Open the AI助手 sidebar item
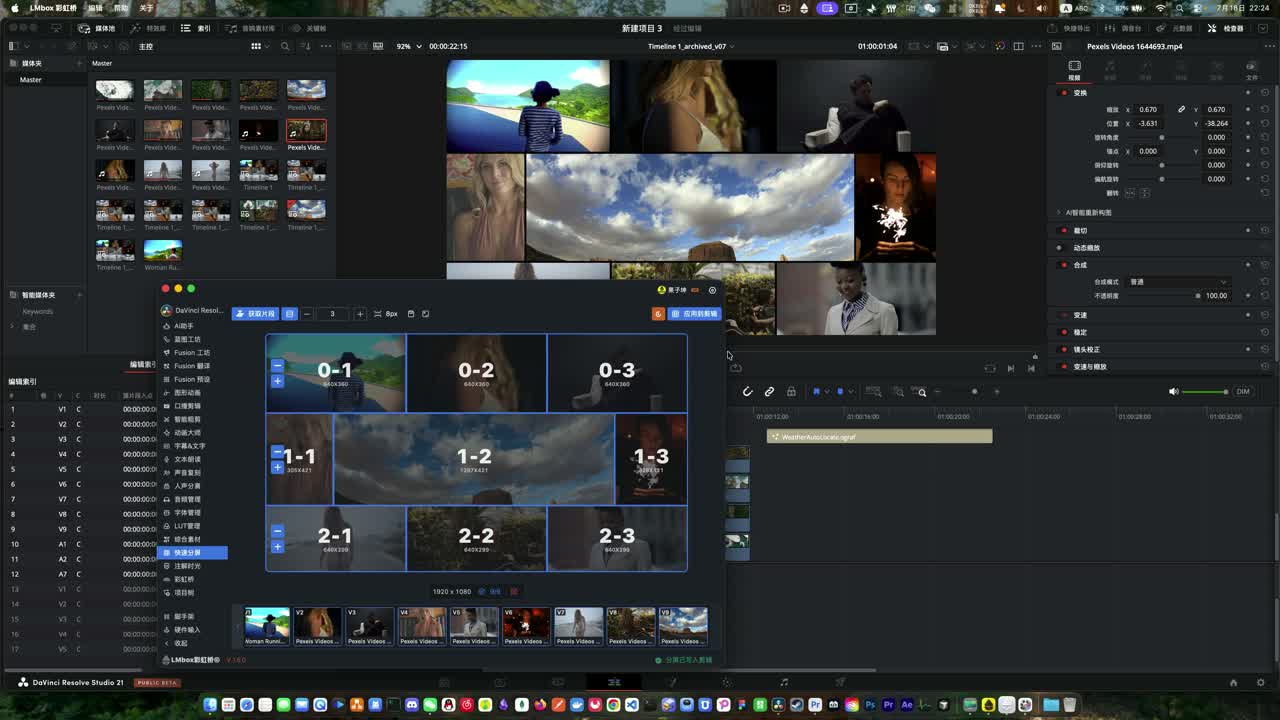The width and height of the screenshot is (1280, 720). [x=184, y=326]
